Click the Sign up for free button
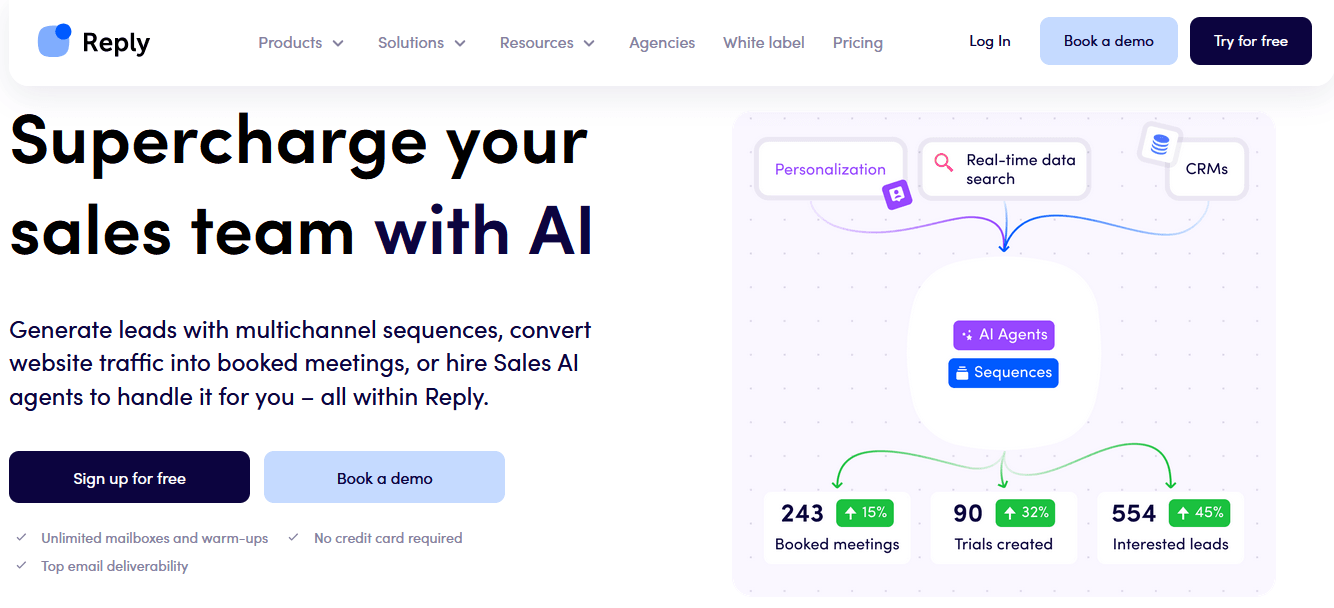 tap(129, 477)
